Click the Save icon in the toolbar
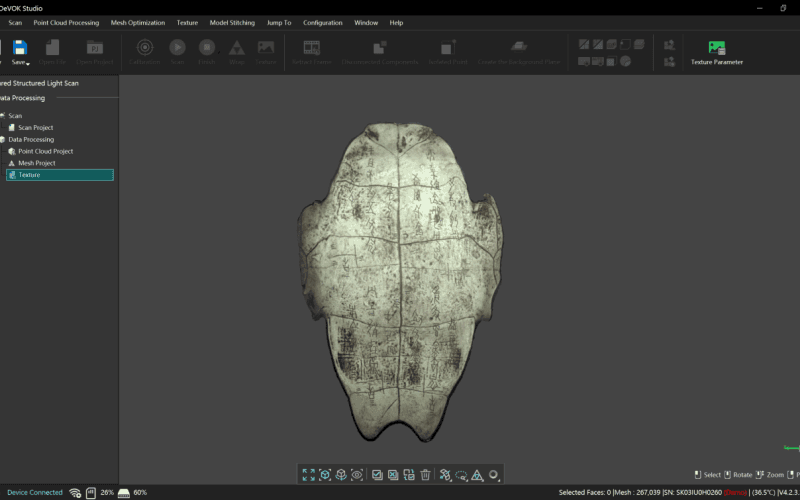Viewport: 800px width, 500px height. point(19,46)
